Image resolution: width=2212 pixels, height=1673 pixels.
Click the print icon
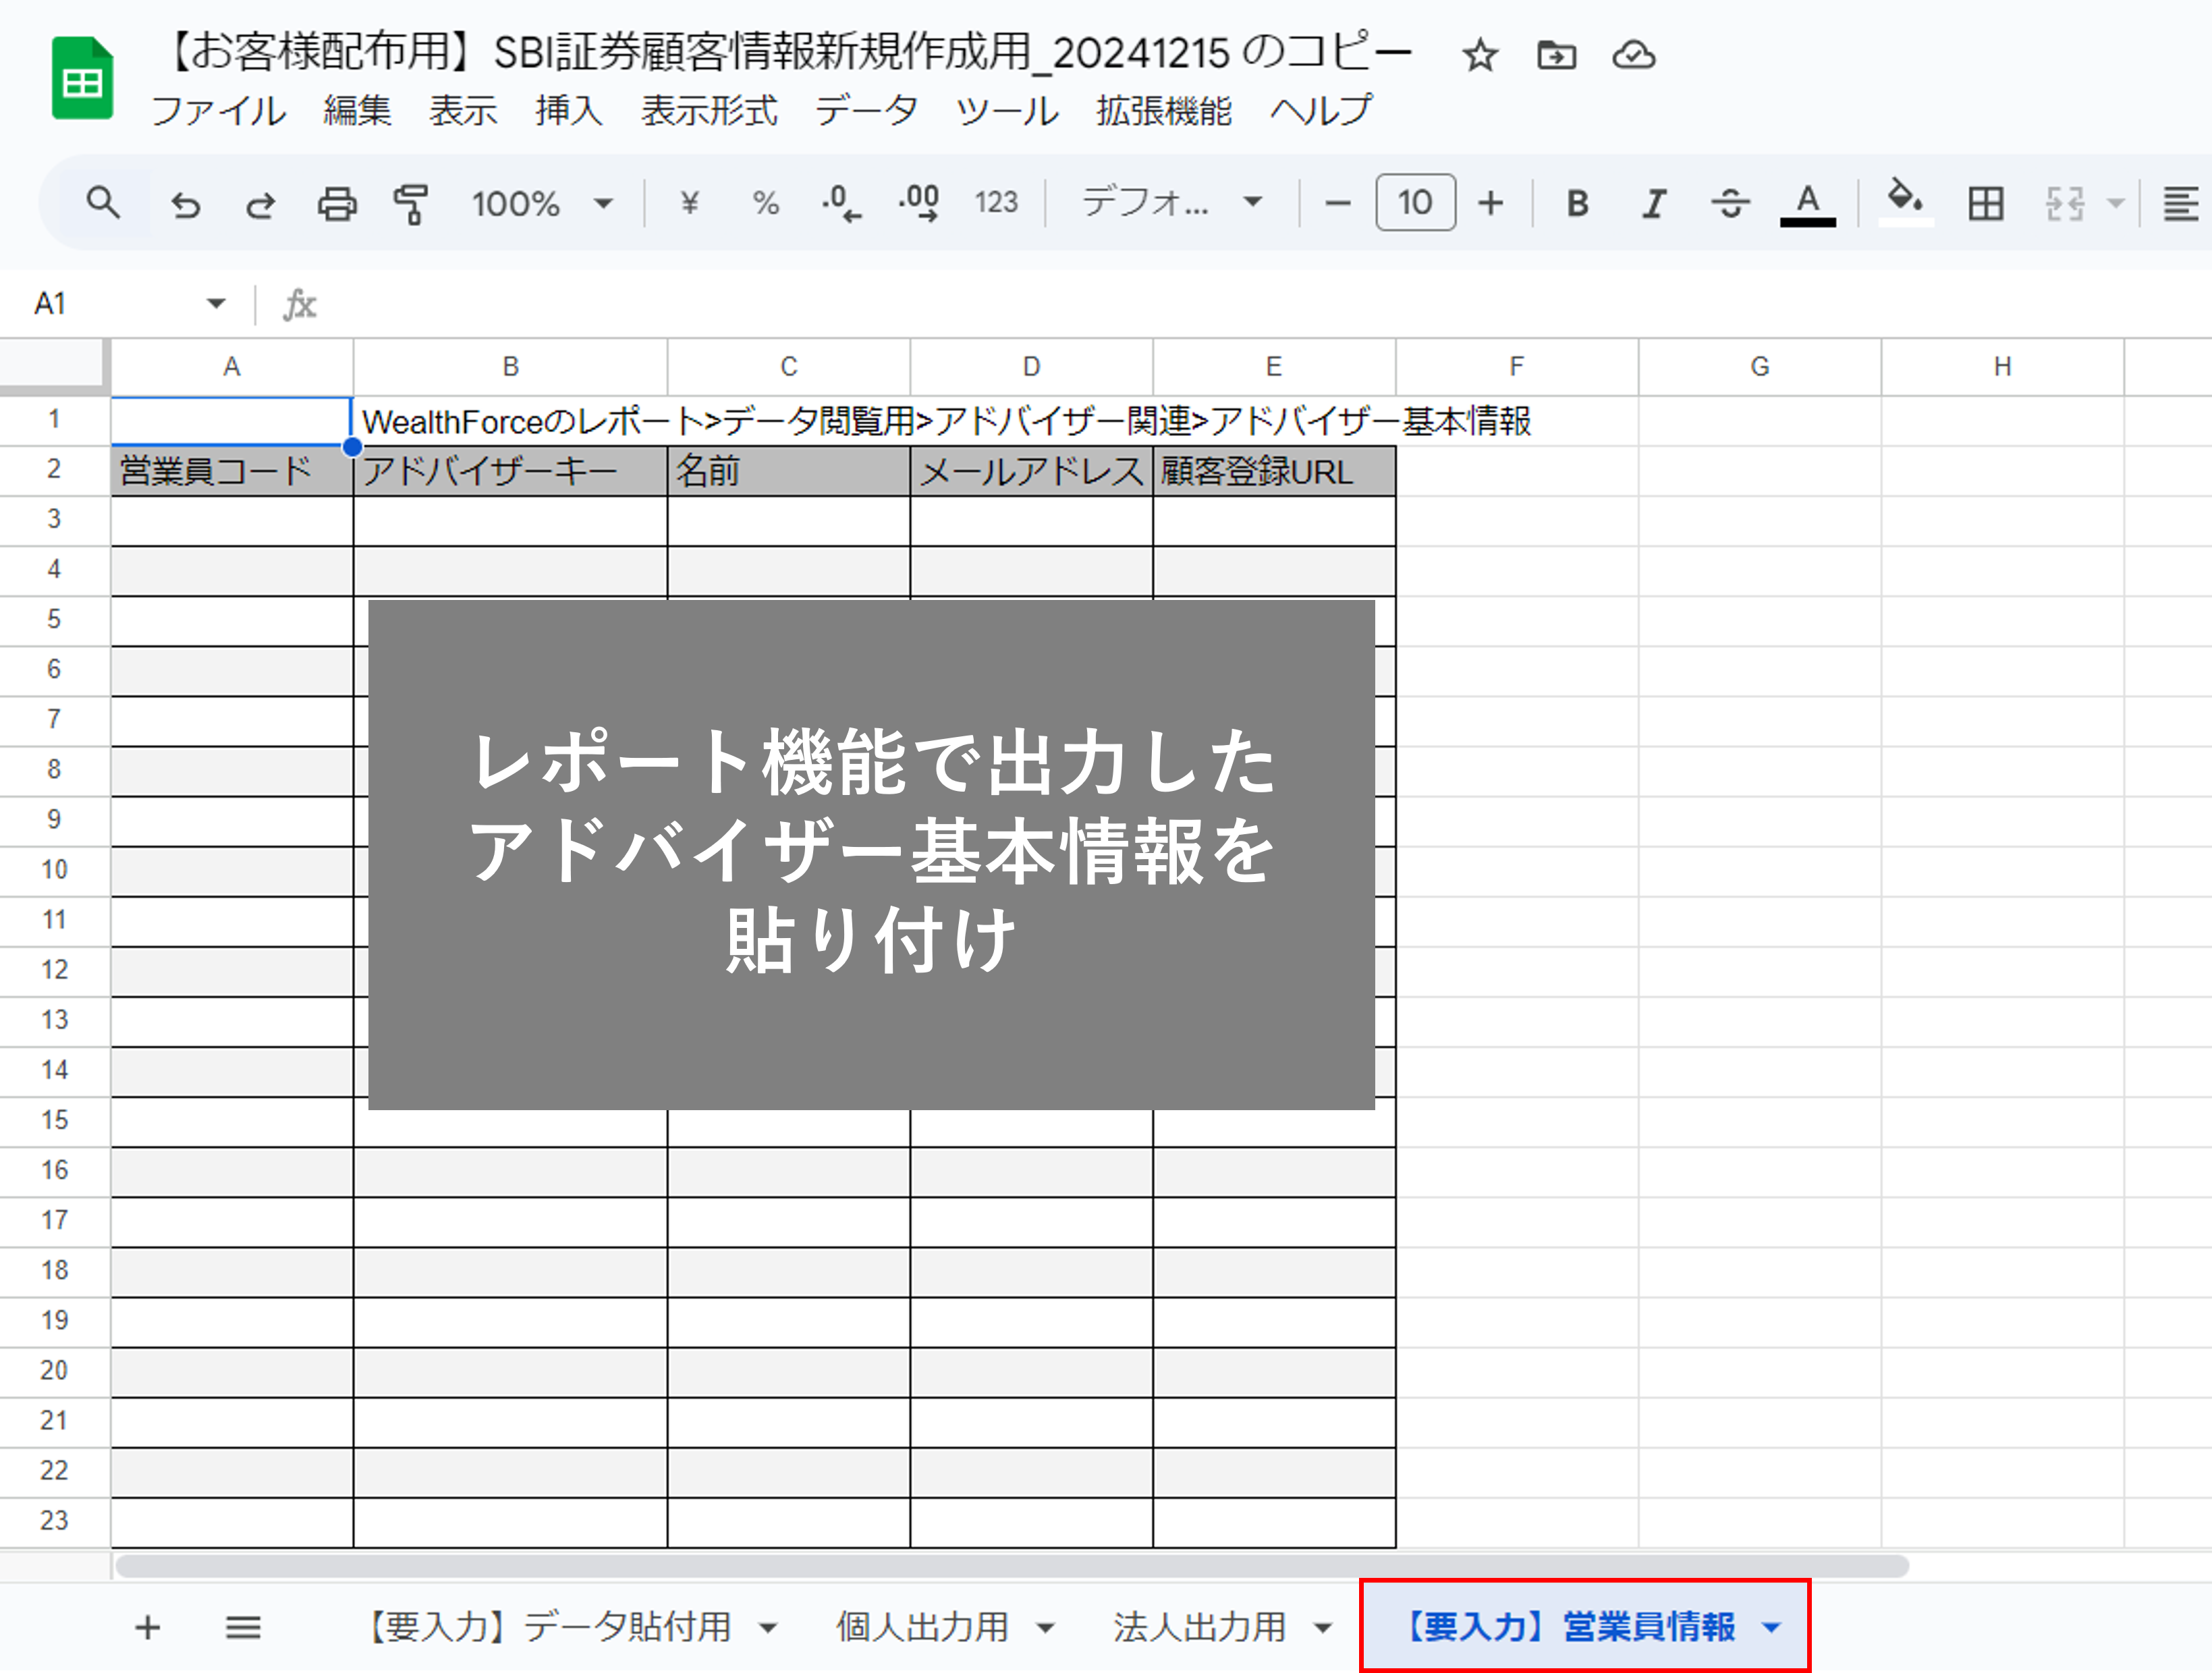(337, 204)
